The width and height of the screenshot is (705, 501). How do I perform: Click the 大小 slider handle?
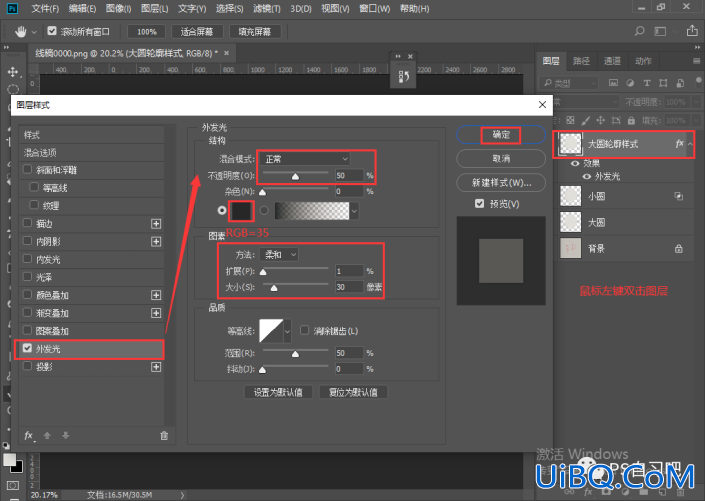(x=274, y=288)
